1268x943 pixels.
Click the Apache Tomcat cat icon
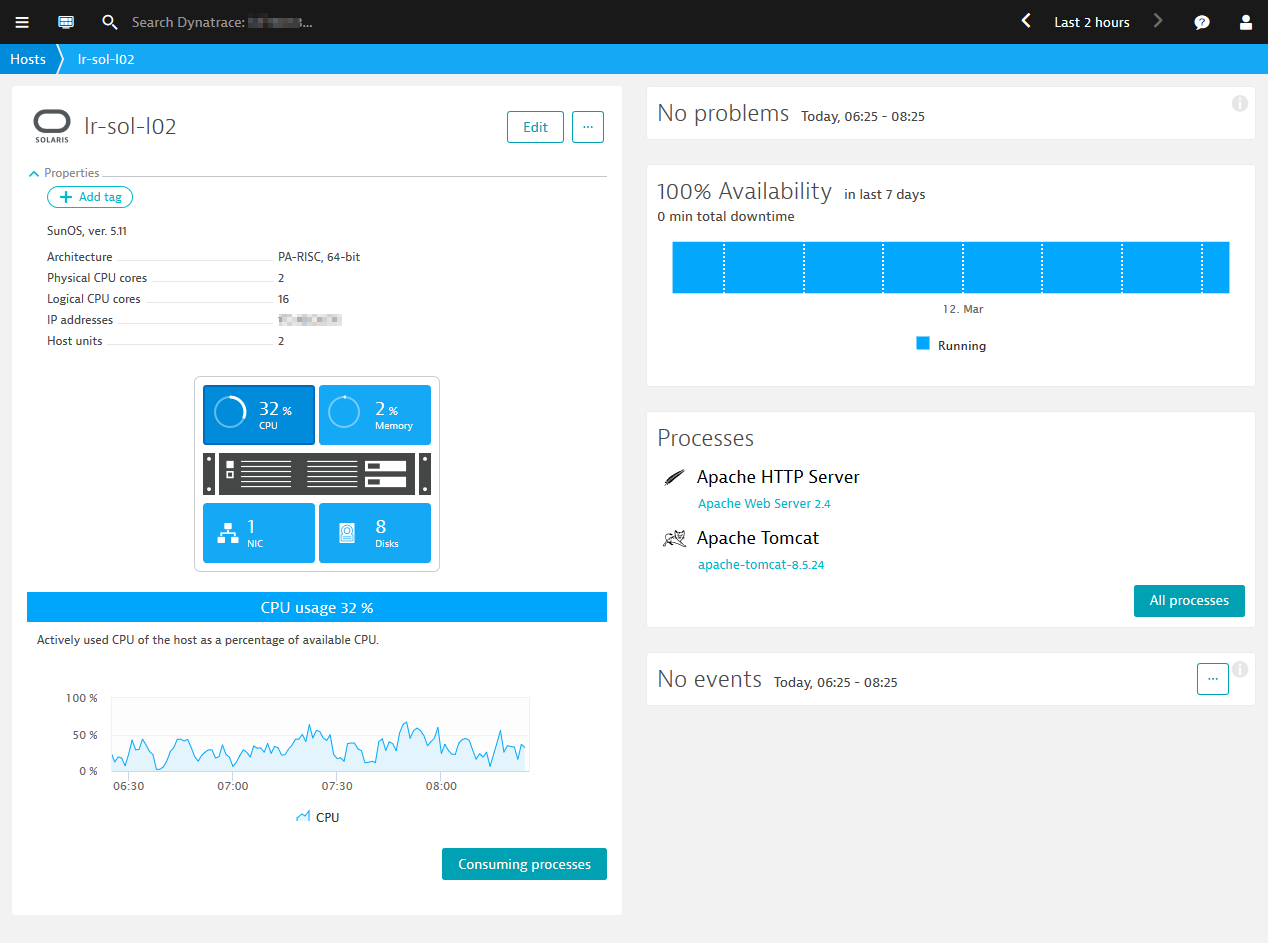point(674,539)
